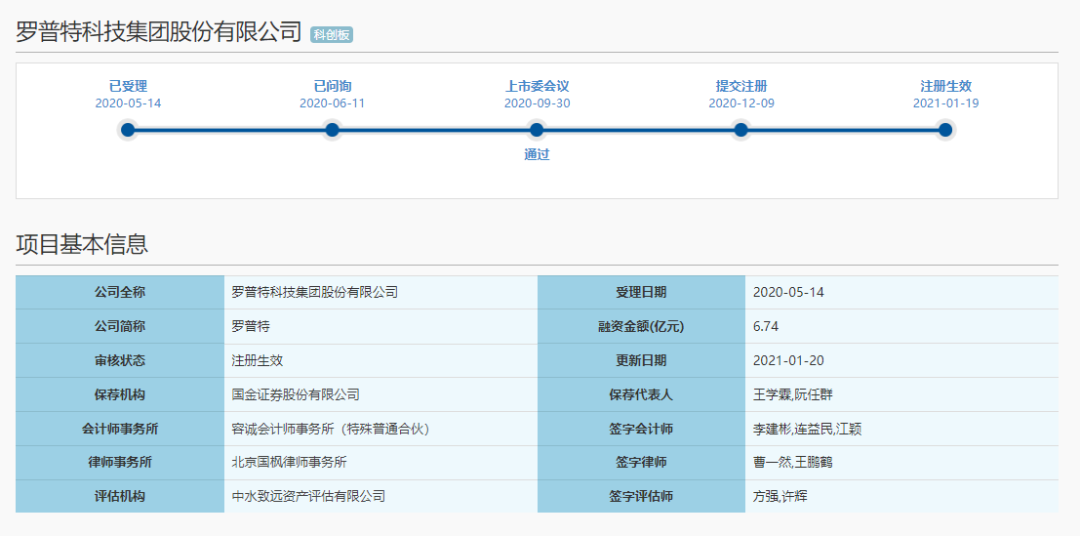The height and width of the screenshot is (536, 1080).
Task: Select the 上市委会议 timeline dot
Action: [537, 130]
